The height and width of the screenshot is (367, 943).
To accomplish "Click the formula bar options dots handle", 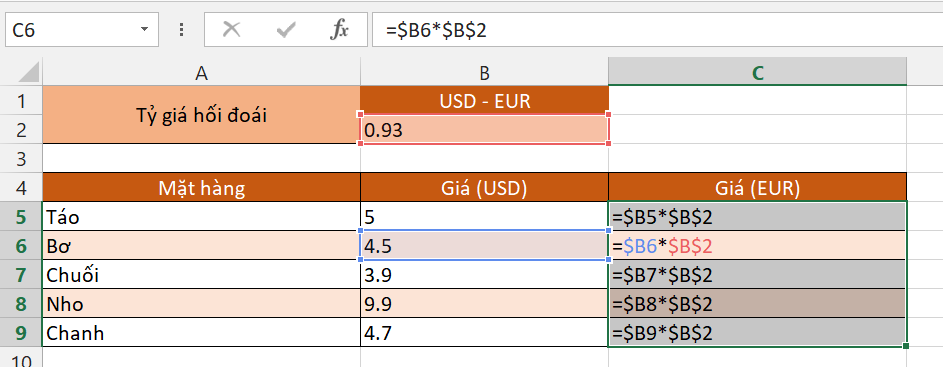I will point(182,29).
